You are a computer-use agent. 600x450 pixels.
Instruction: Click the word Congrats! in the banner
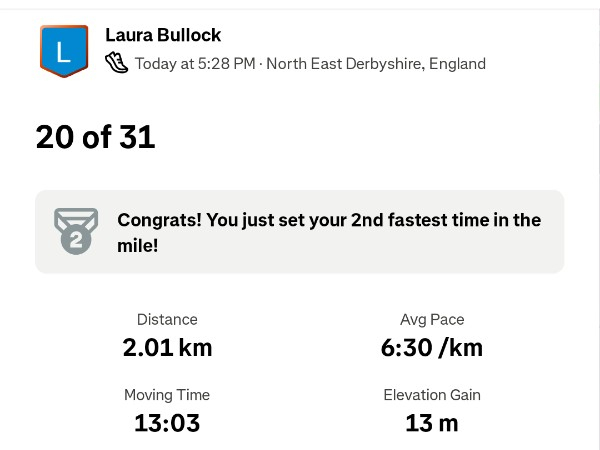[158, 220]
